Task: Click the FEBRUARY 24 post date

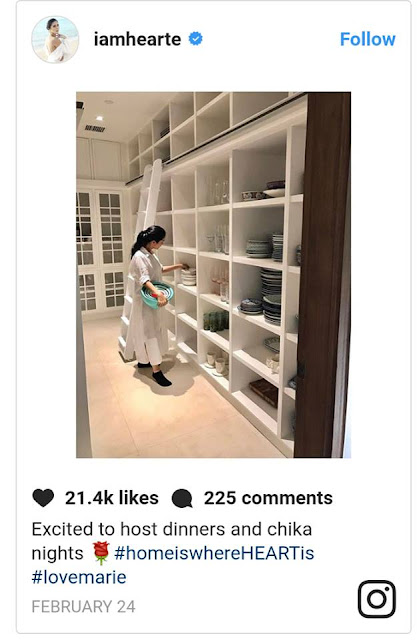Action: pyautogui.click(x=83, y=607)
